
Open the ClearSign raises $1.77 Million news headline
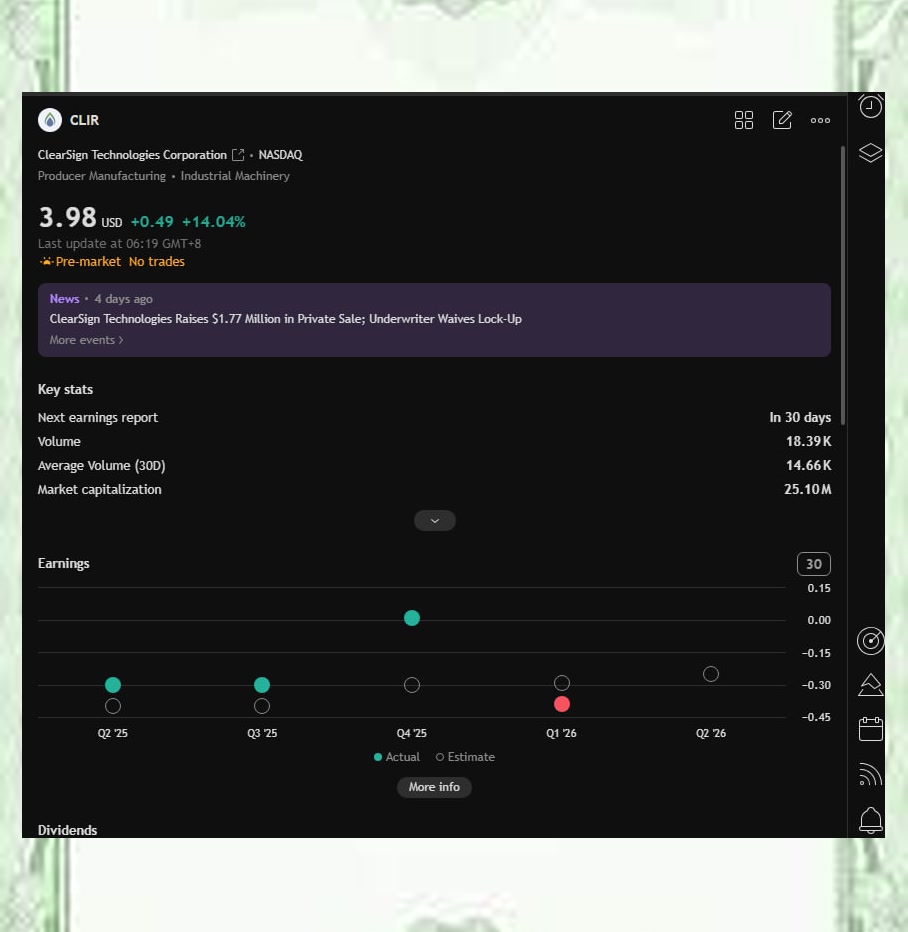click(x=286, y=319)
